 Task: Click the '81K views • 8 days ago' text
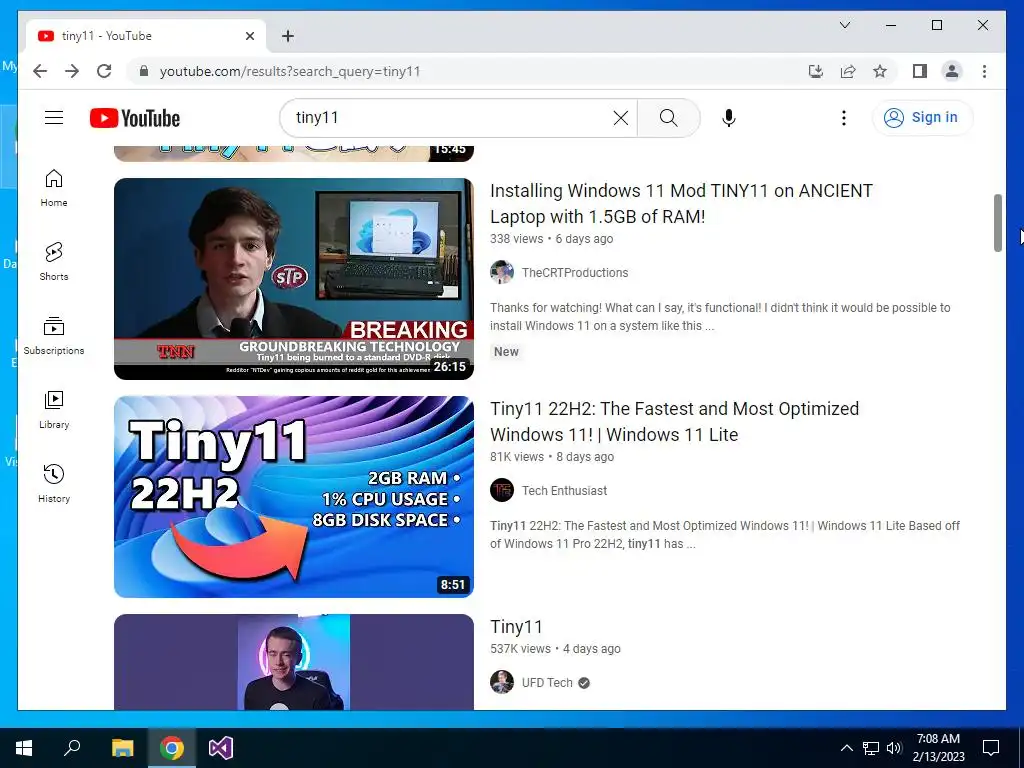(x=552, y=456)
